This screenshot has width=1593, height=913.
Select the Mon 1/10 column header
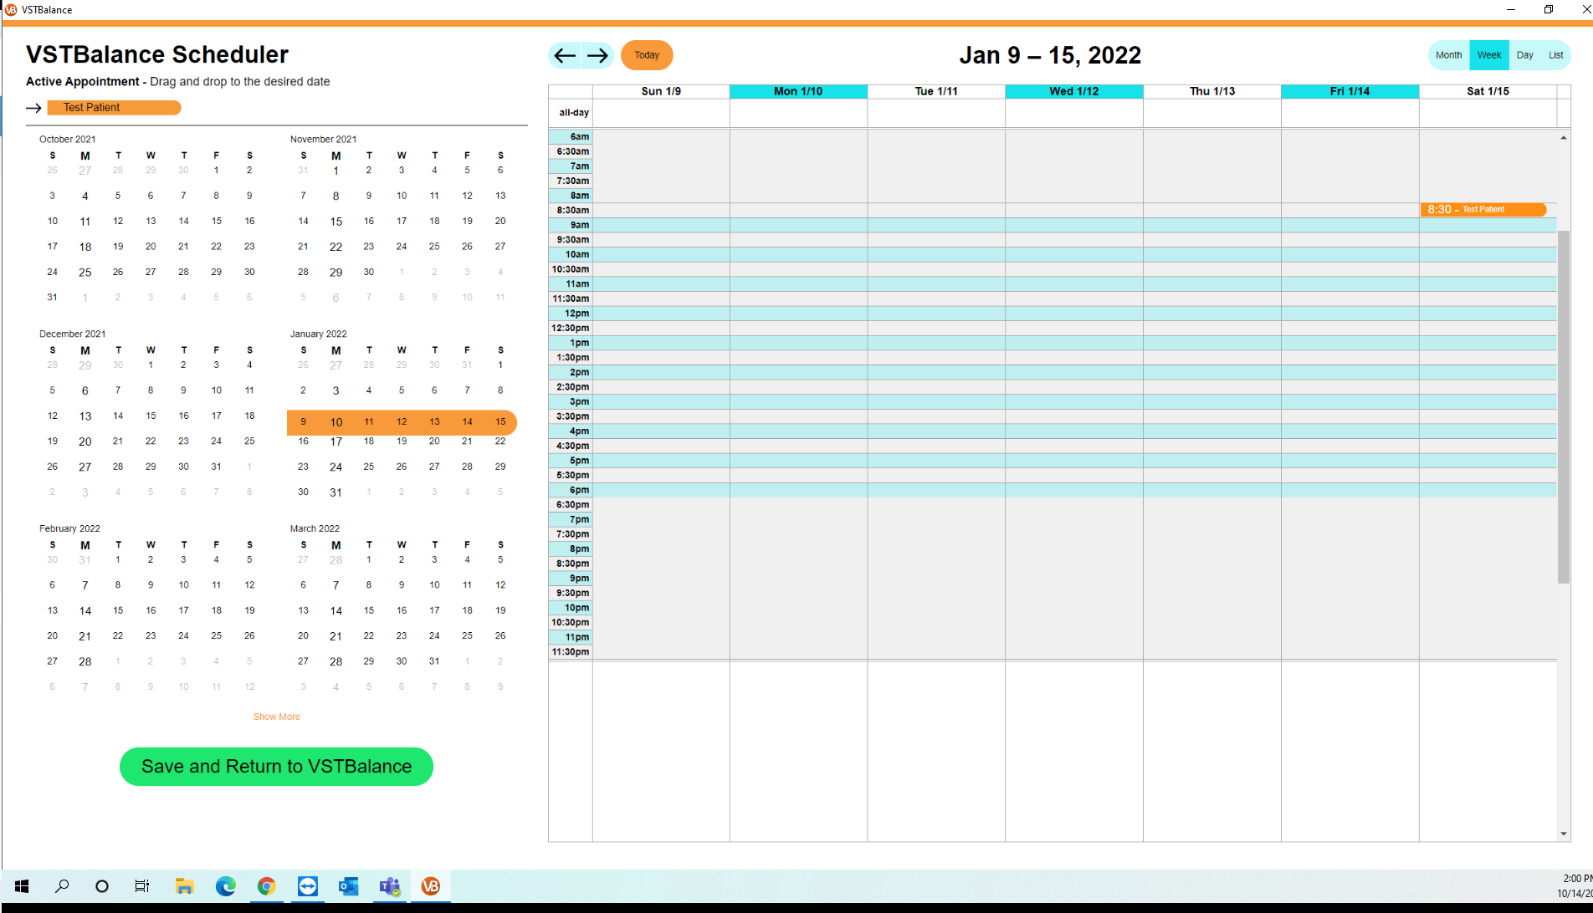798,91
